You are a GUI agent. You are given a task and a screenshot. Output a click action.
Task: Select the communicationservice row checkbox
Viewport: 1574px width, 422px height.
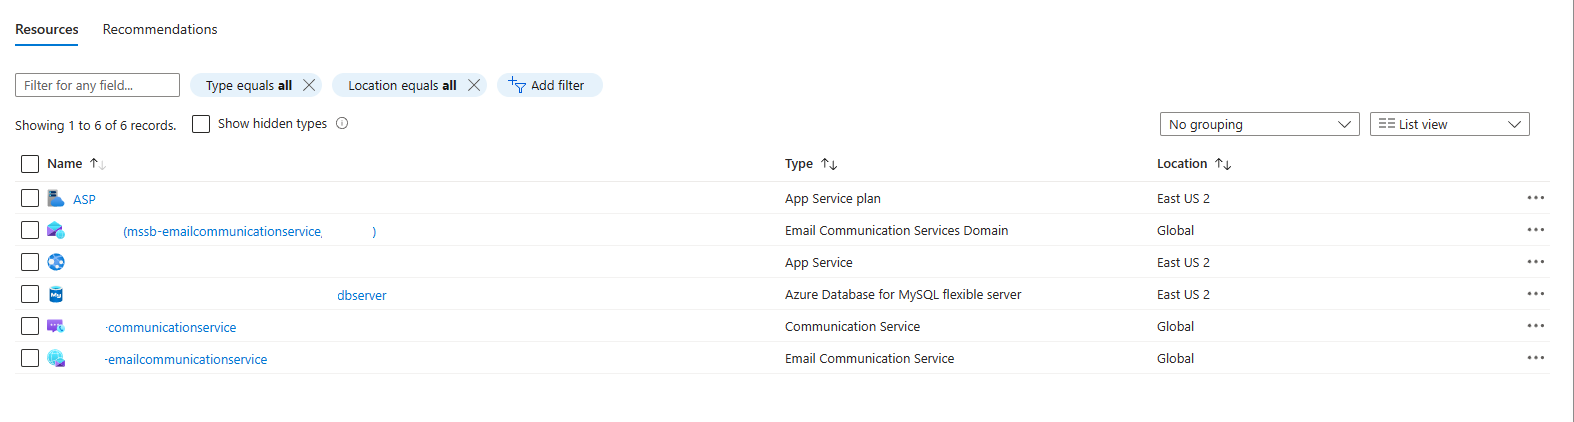pos(30,326)
